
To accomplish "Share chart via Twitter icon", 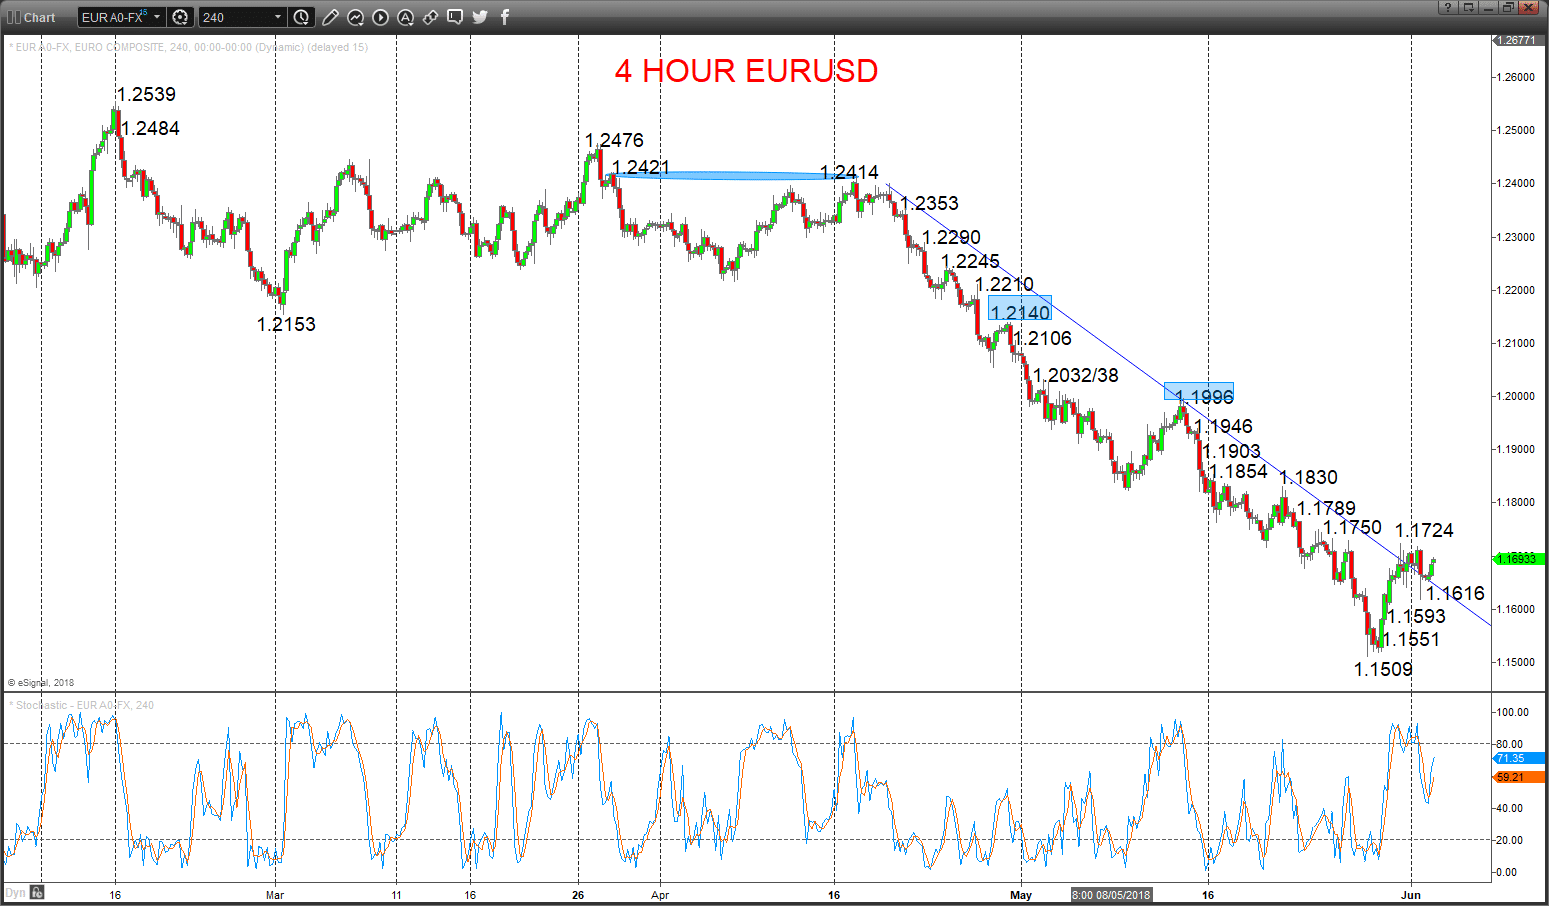I will [x=480, y=17].
